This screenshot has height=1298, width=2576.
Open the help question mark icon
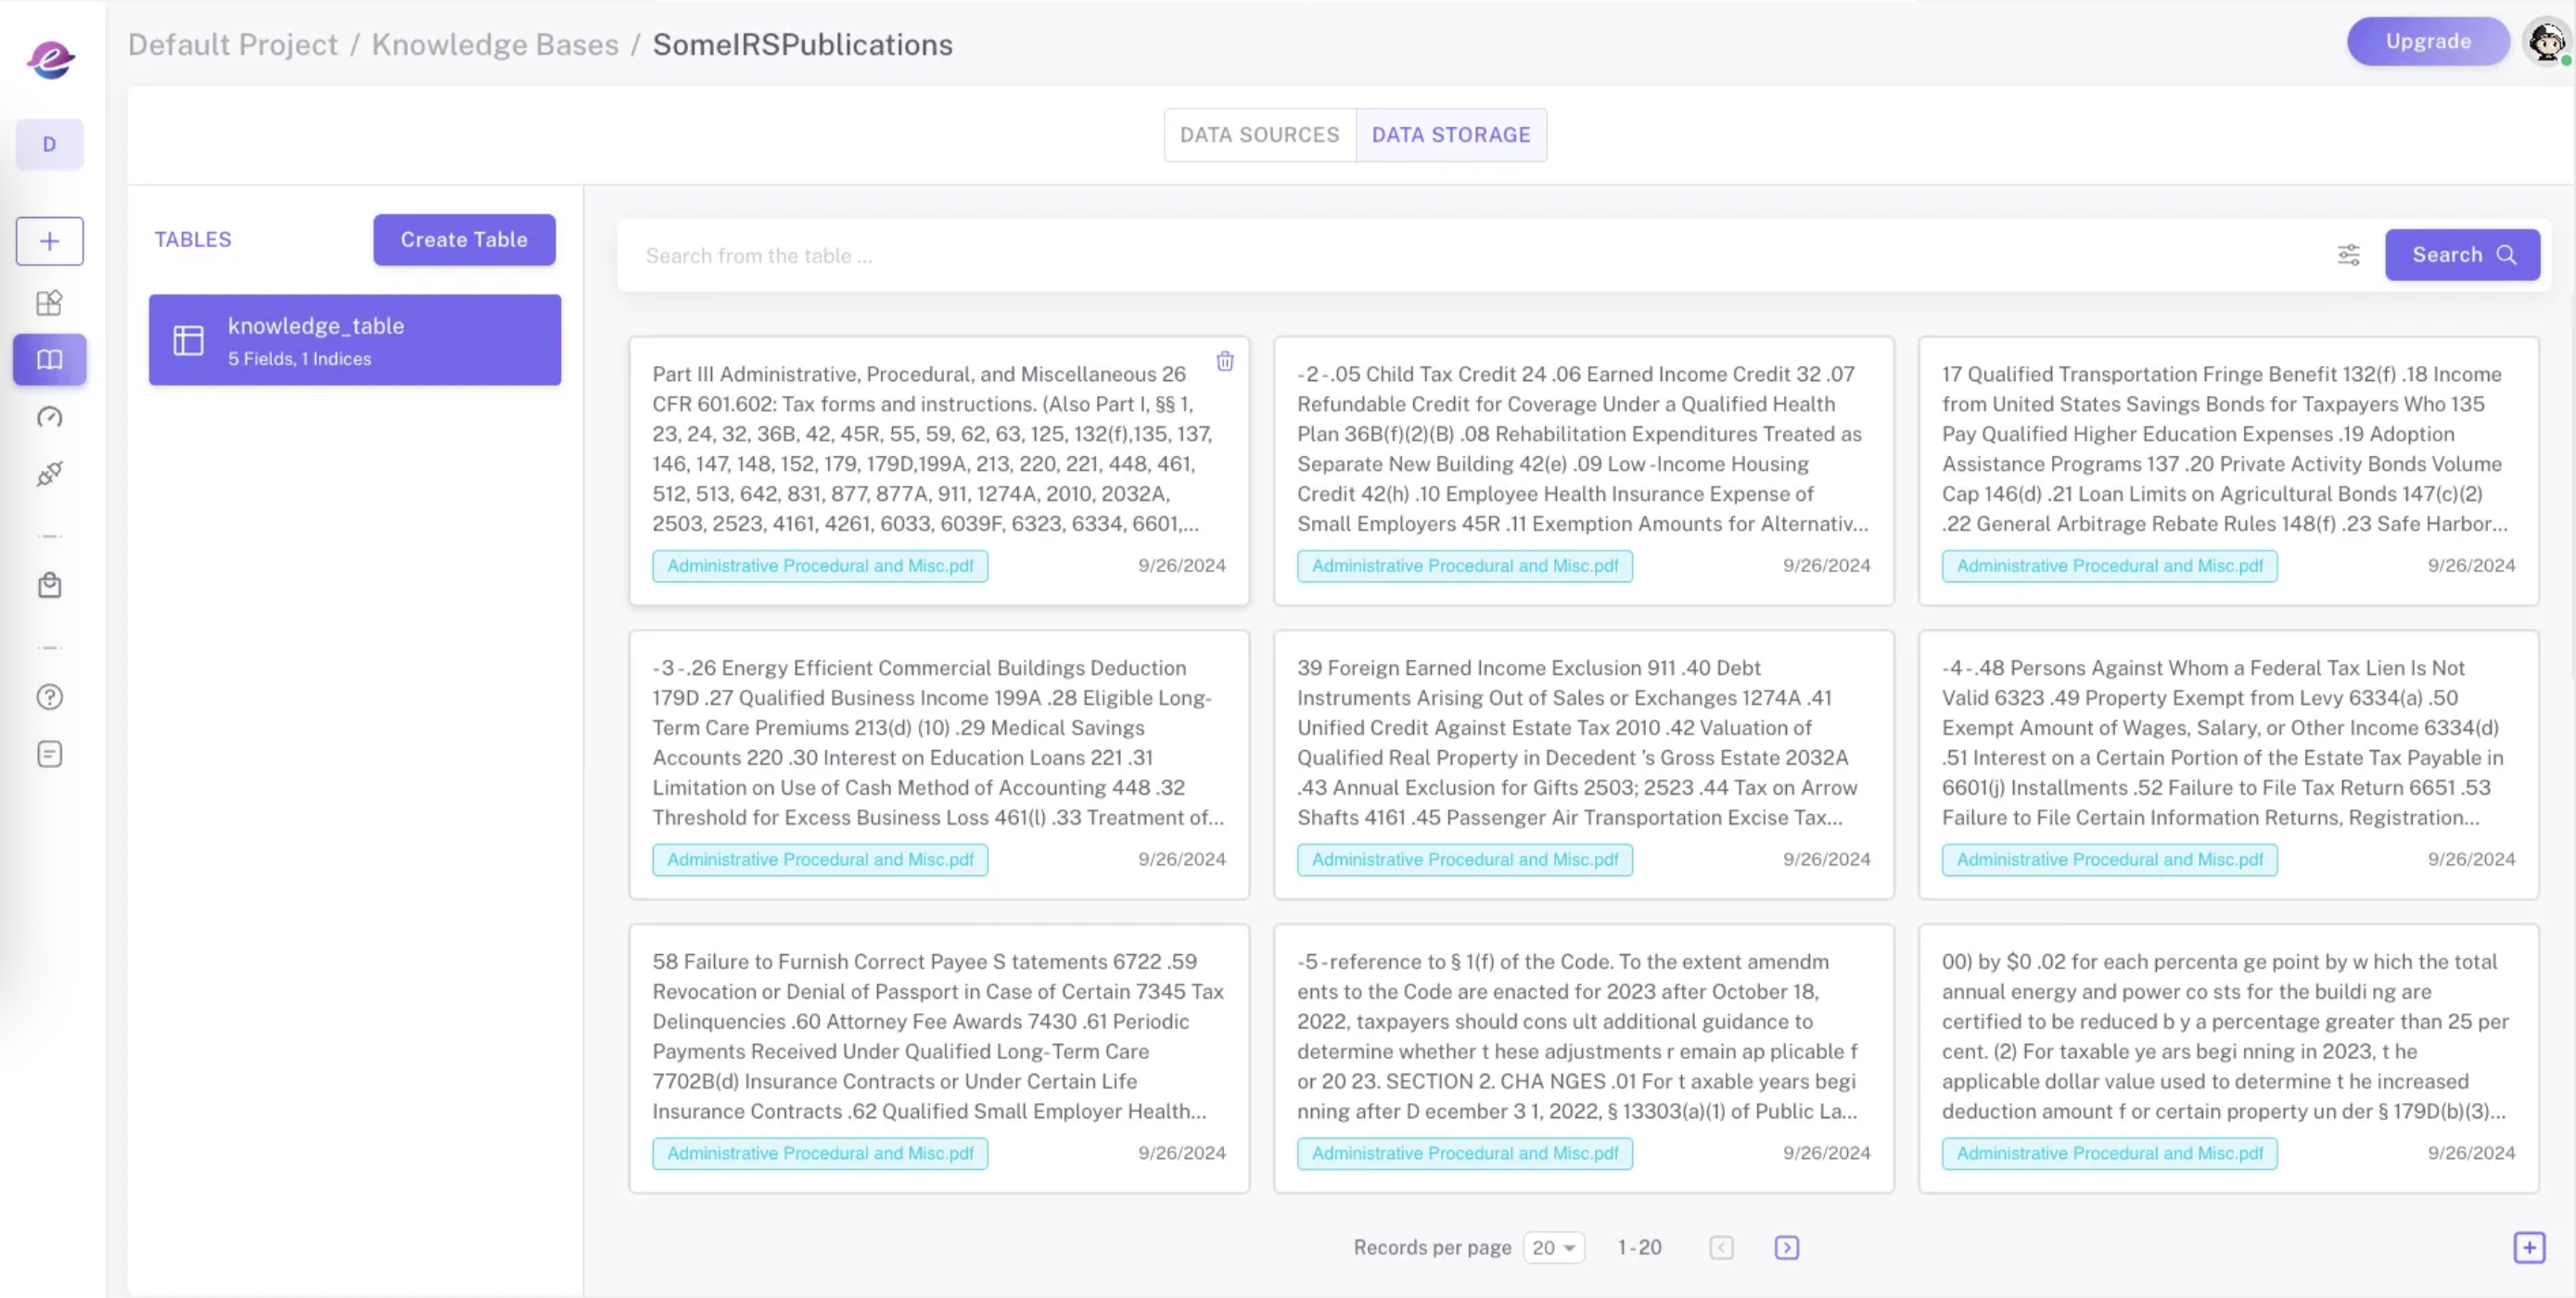point(49,697)
